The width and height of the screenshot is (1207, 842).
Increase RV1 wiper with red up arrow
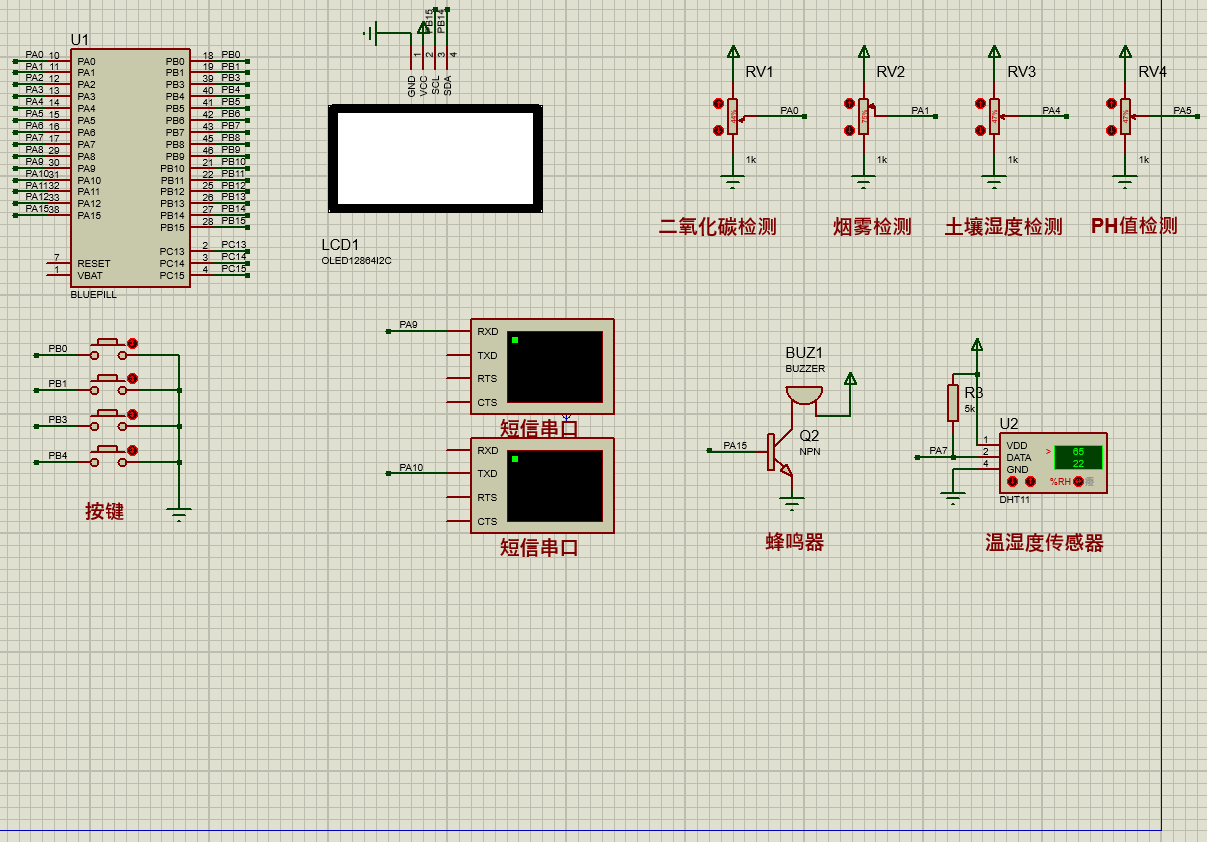[x=718, y=104]
